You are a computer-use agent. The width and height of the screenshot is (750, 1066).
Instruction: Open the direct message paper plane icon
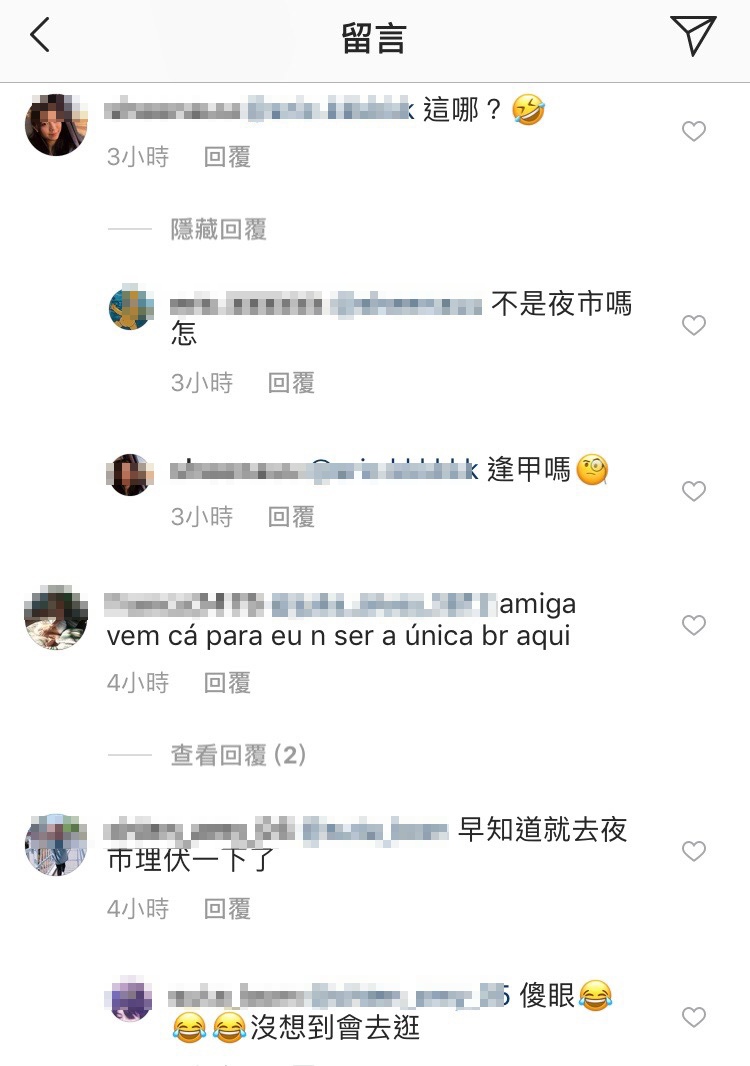[x=693, y=35]
